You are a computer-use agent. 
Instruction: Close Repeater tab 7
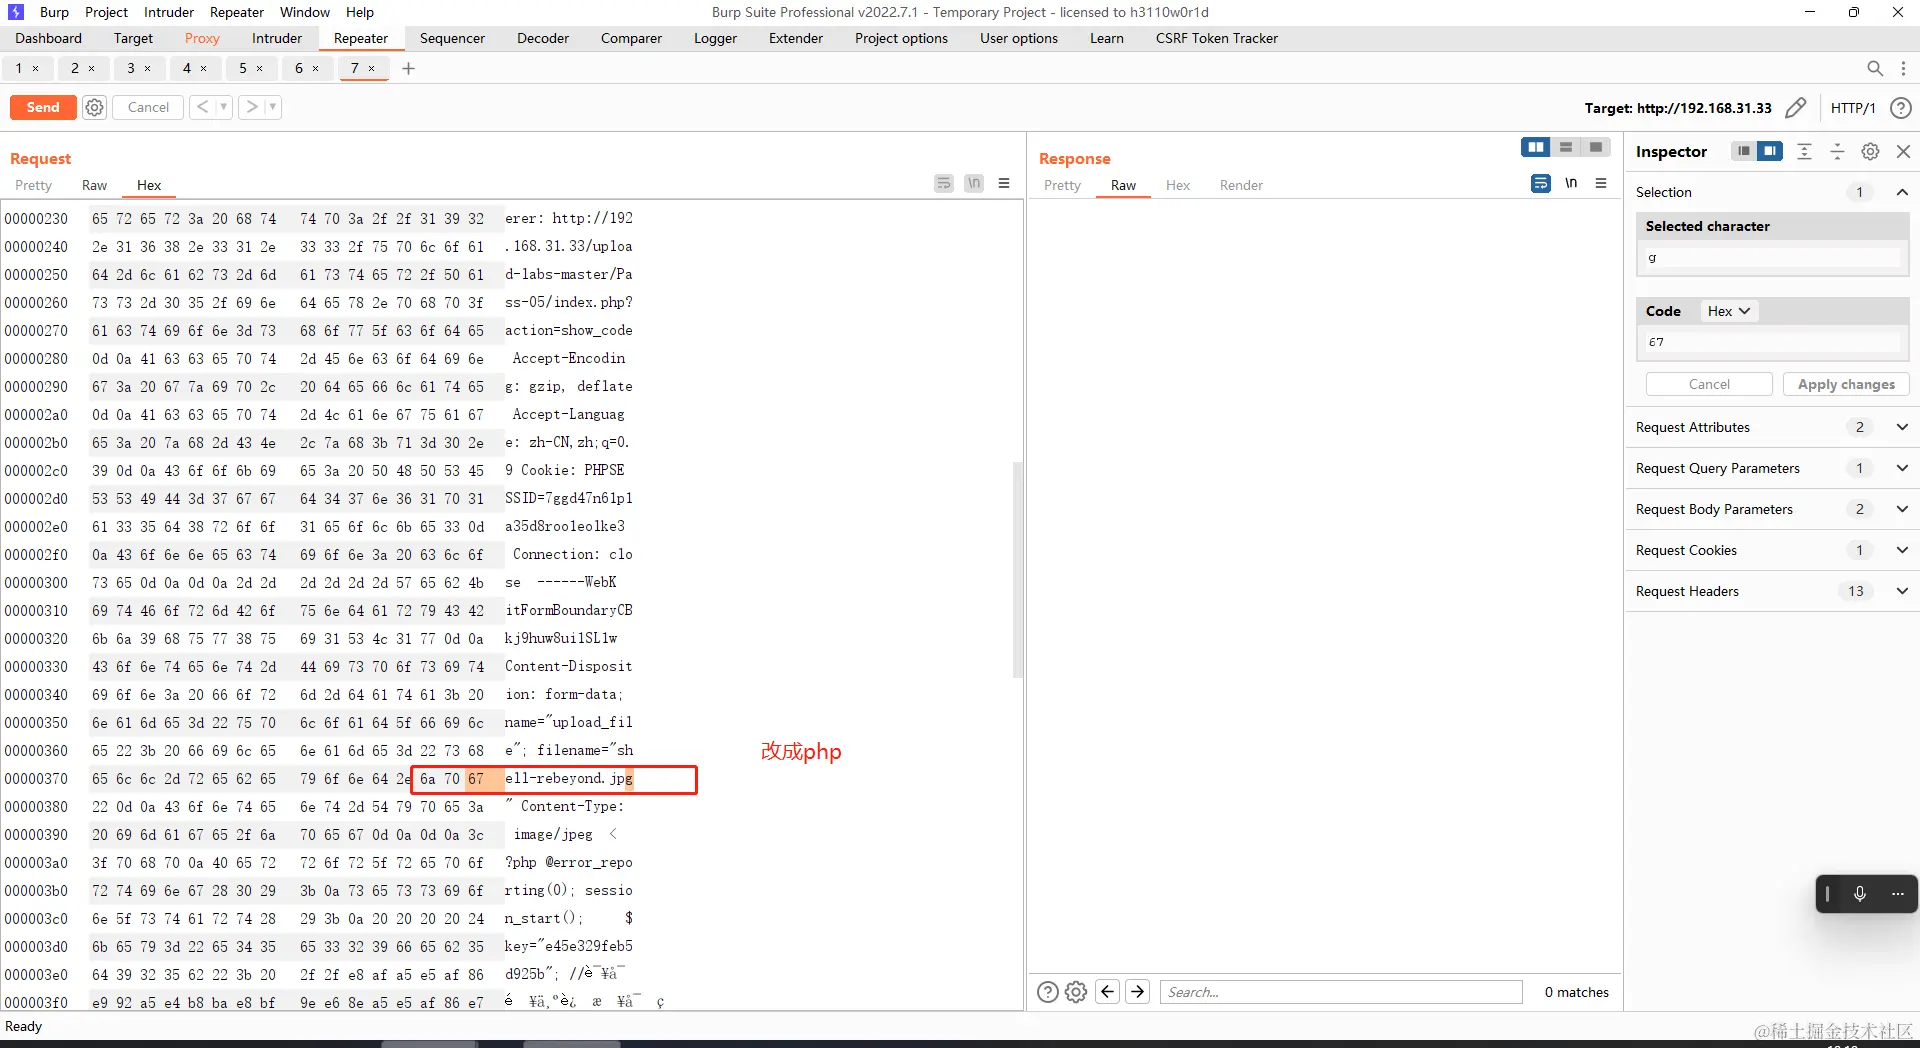(x=372, y=68)
